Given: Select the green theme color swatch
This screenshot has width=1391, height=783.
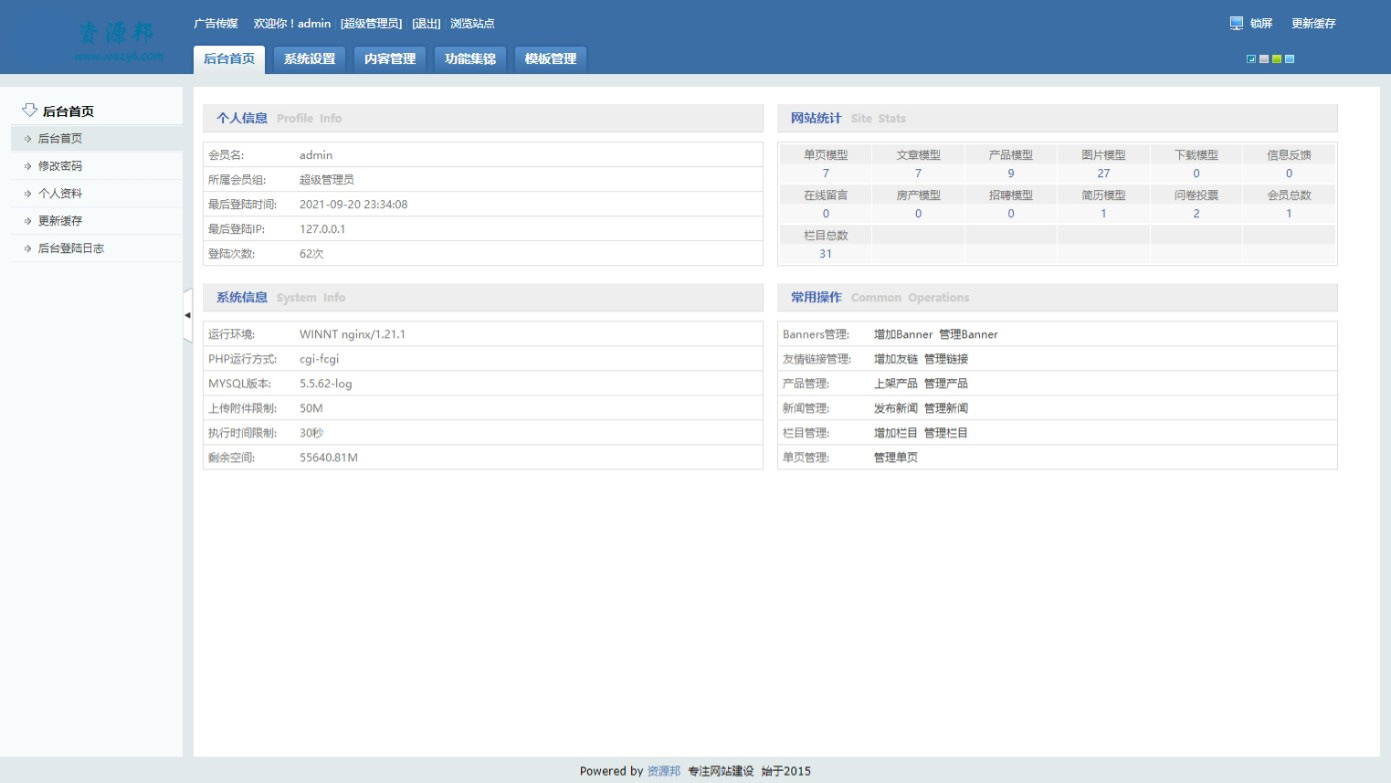Looking at the screenshot, I should tap(1277, 59).
